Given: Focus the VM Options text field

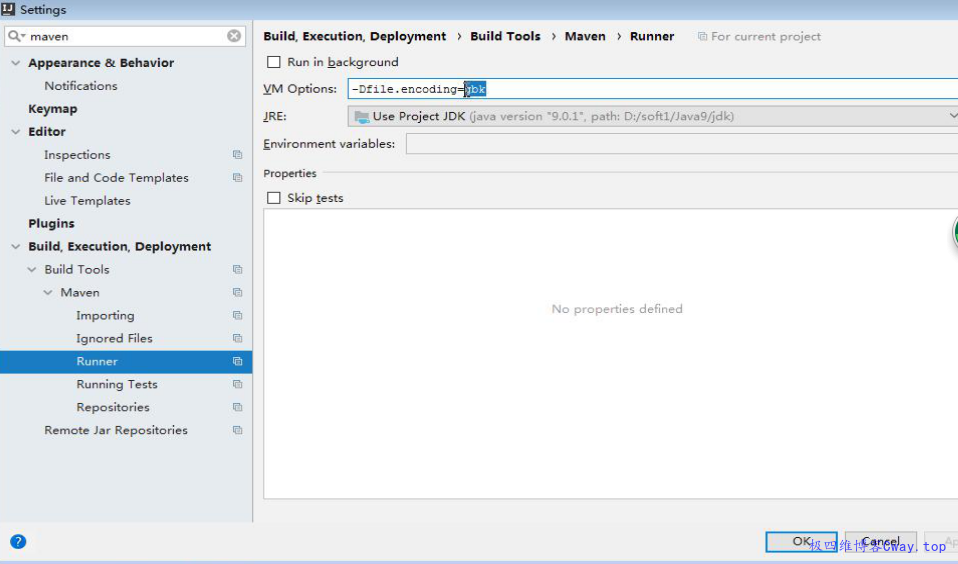Looking at the screenshot, I should (653, 89).
